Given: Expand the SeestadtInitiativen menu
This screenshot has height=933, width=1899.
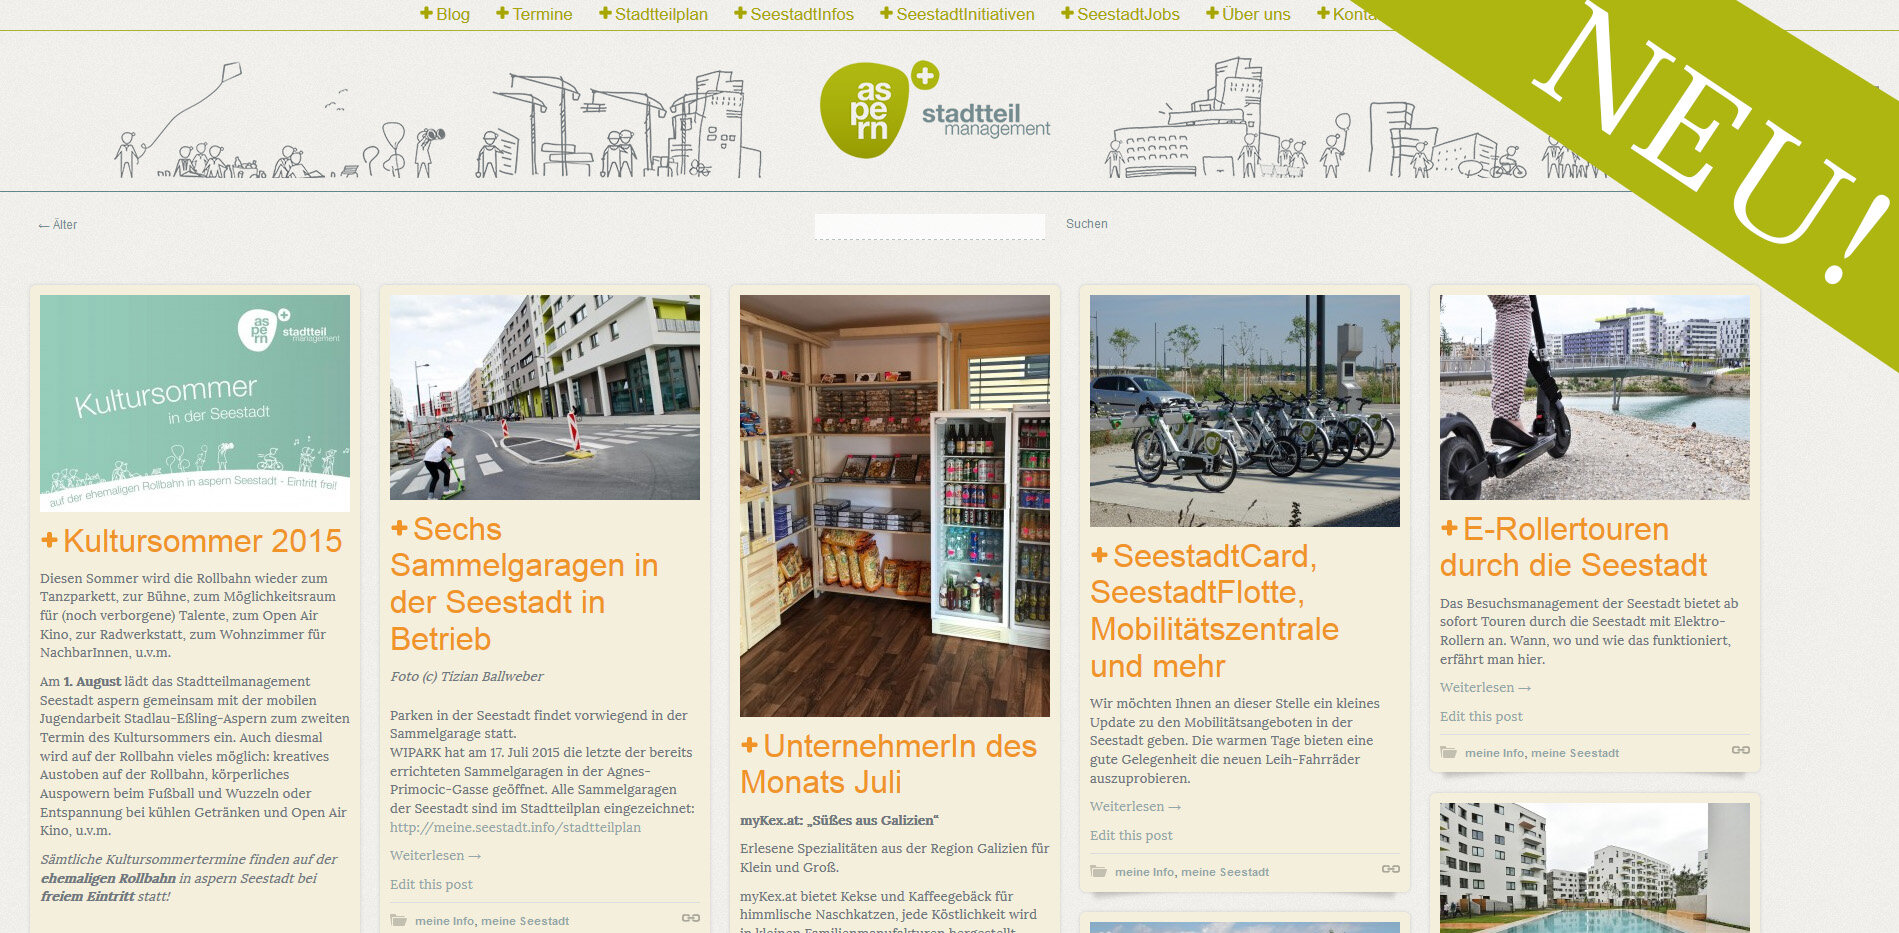Looking at the screenshot, I should tap(957, 14).
